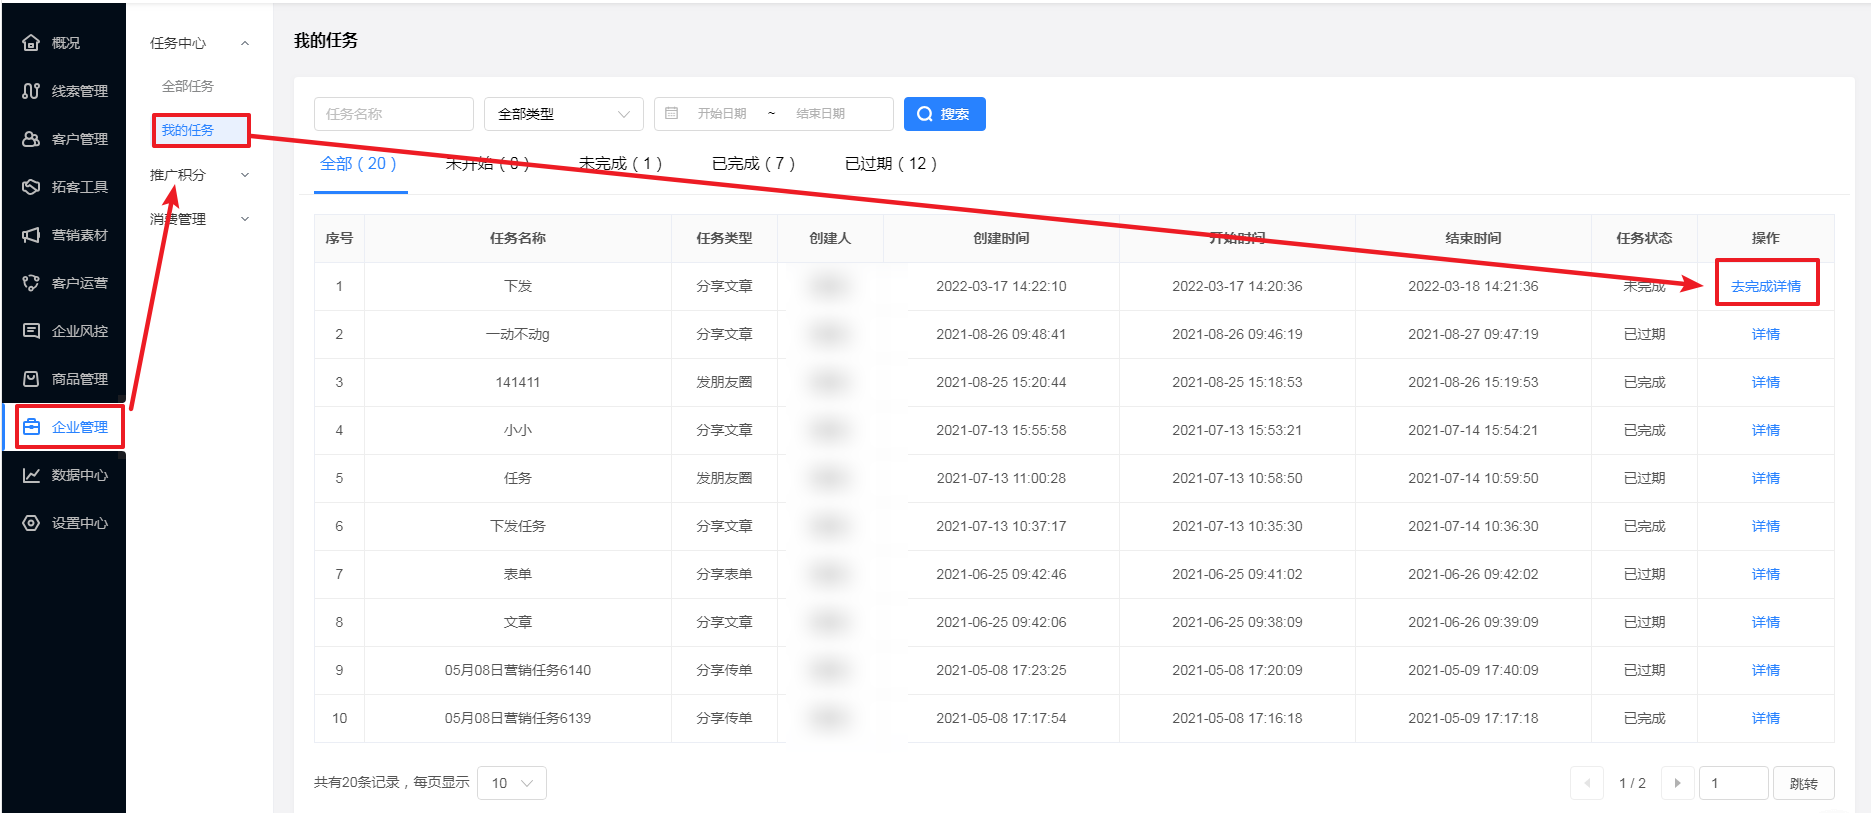Go to previous page arrow

1587,783
